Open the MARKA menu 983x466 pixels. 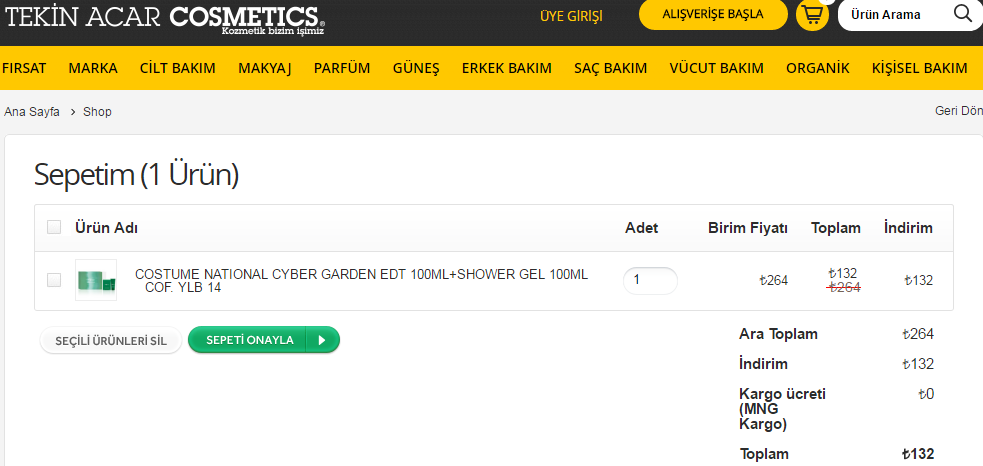click(x=93, y=68)
